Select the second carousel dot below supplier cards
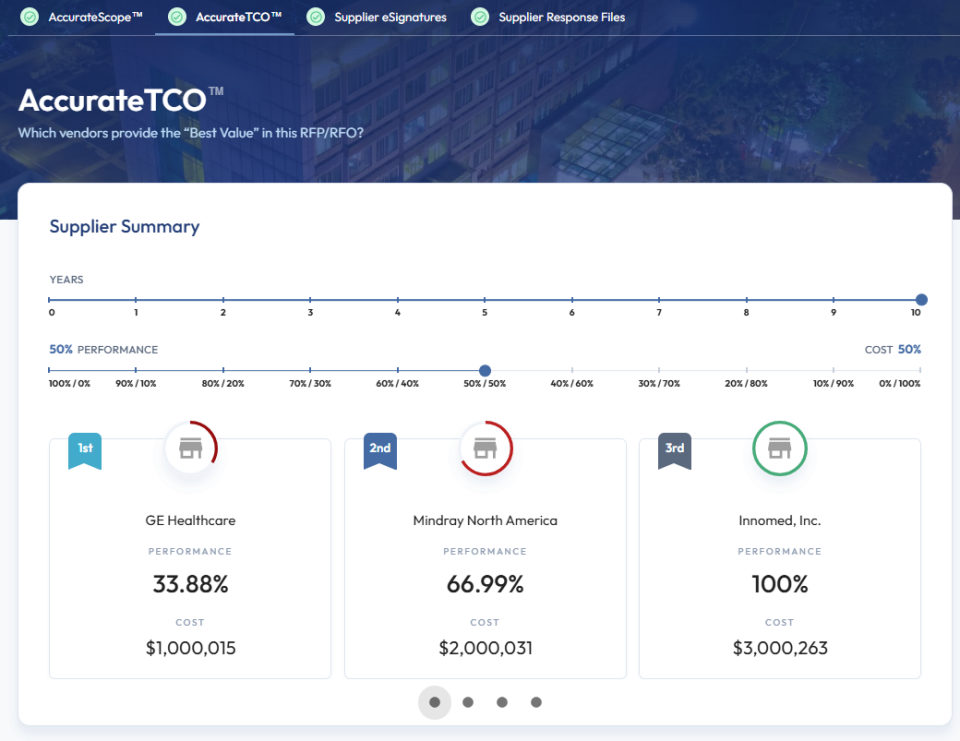Screen dimensions: 960x741 click(x=468, y=702)
